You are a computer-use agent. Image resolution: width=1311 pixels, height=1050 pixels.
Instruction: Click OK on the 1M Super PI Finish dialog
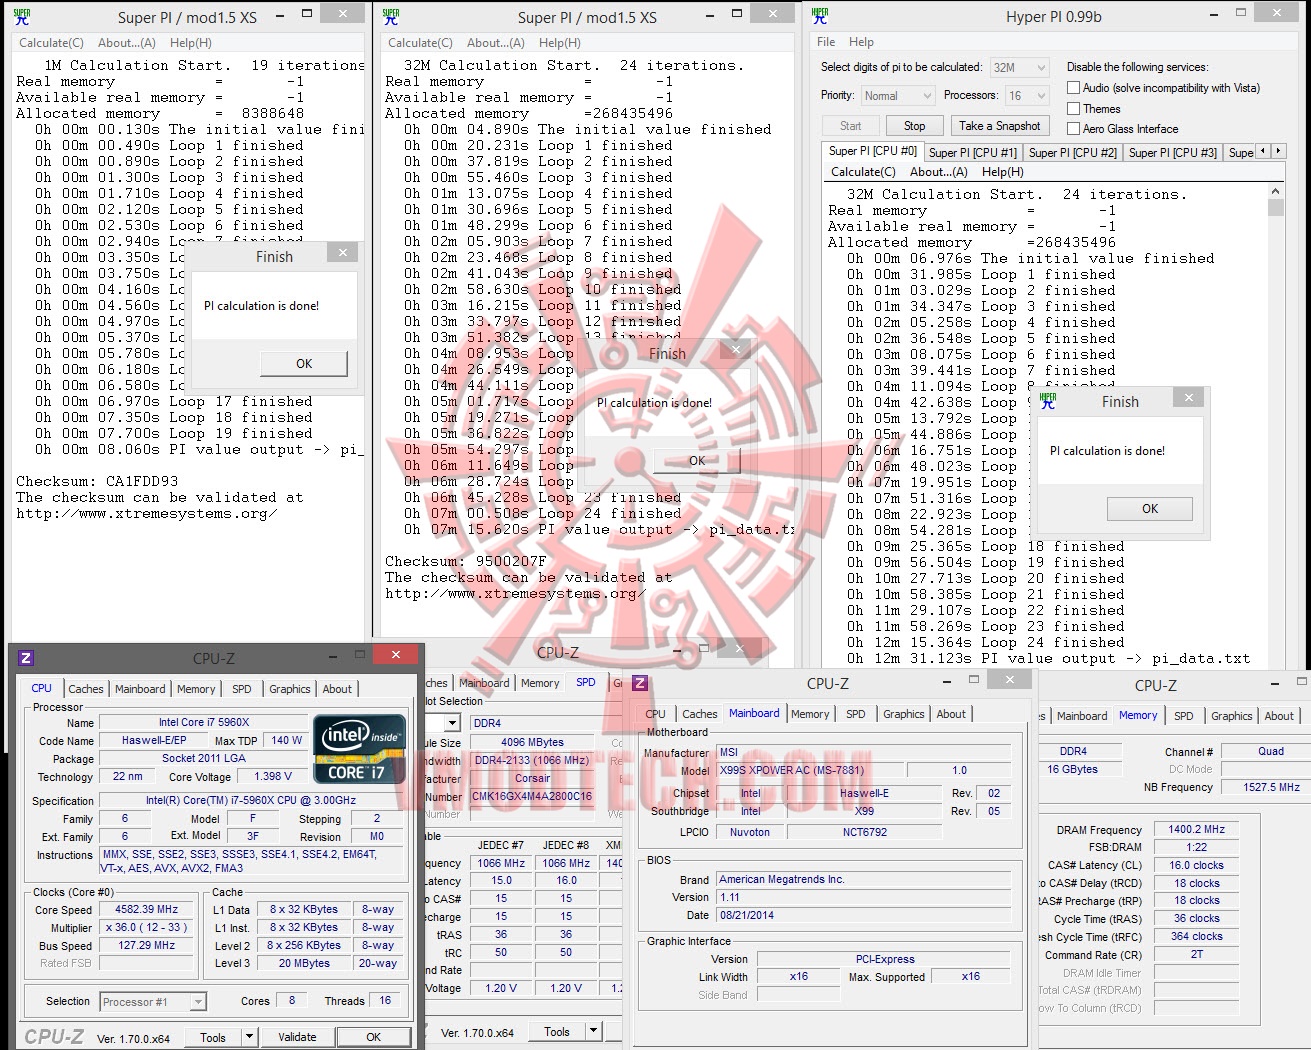(x=304, y=364)
